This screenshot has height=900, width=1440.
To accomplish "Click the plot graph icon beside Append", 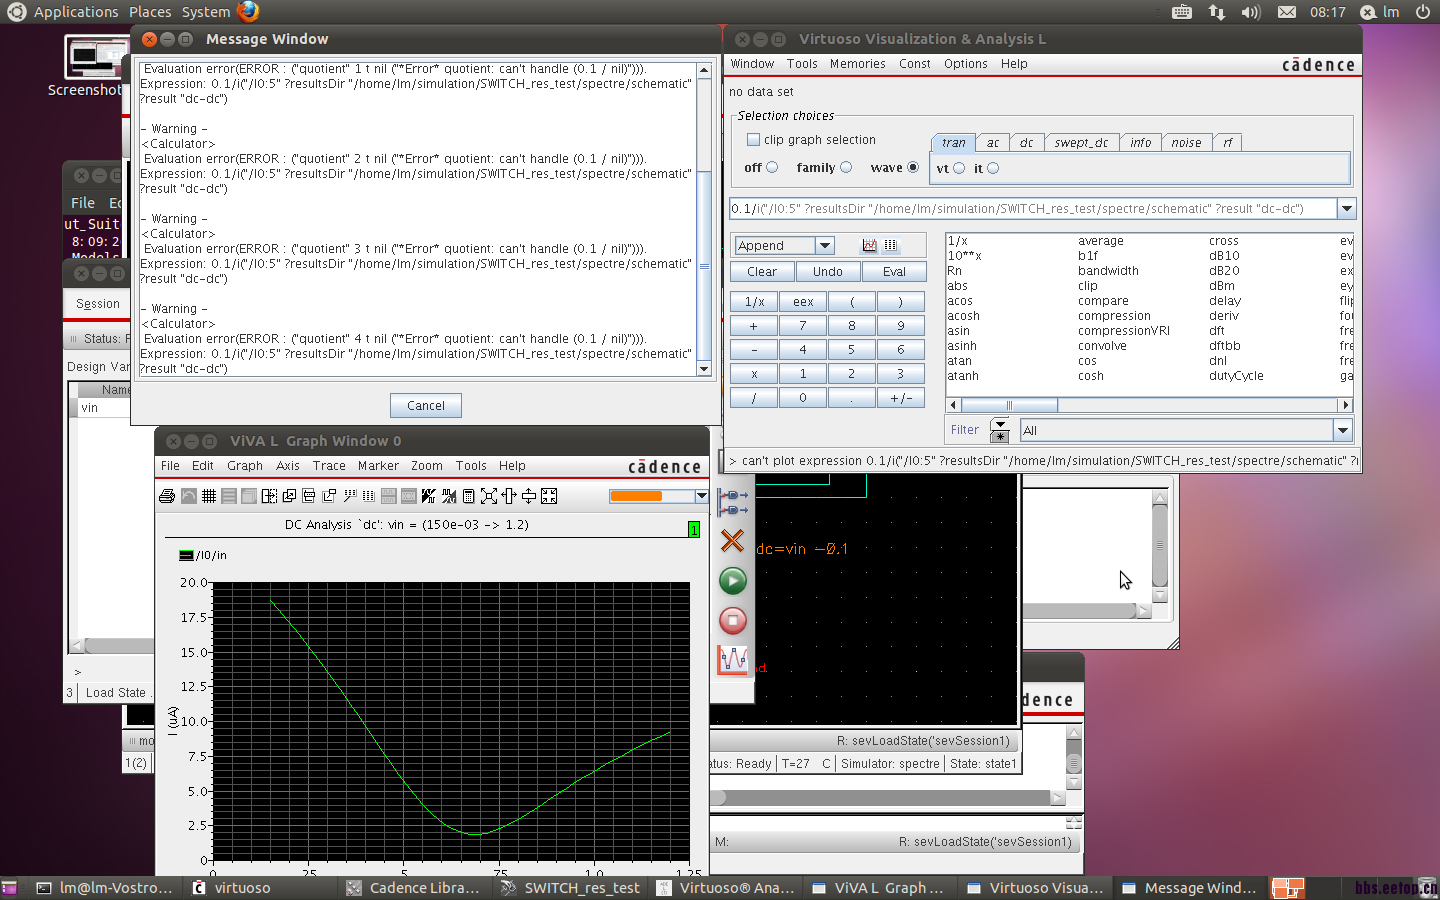I will pos(869,245).
